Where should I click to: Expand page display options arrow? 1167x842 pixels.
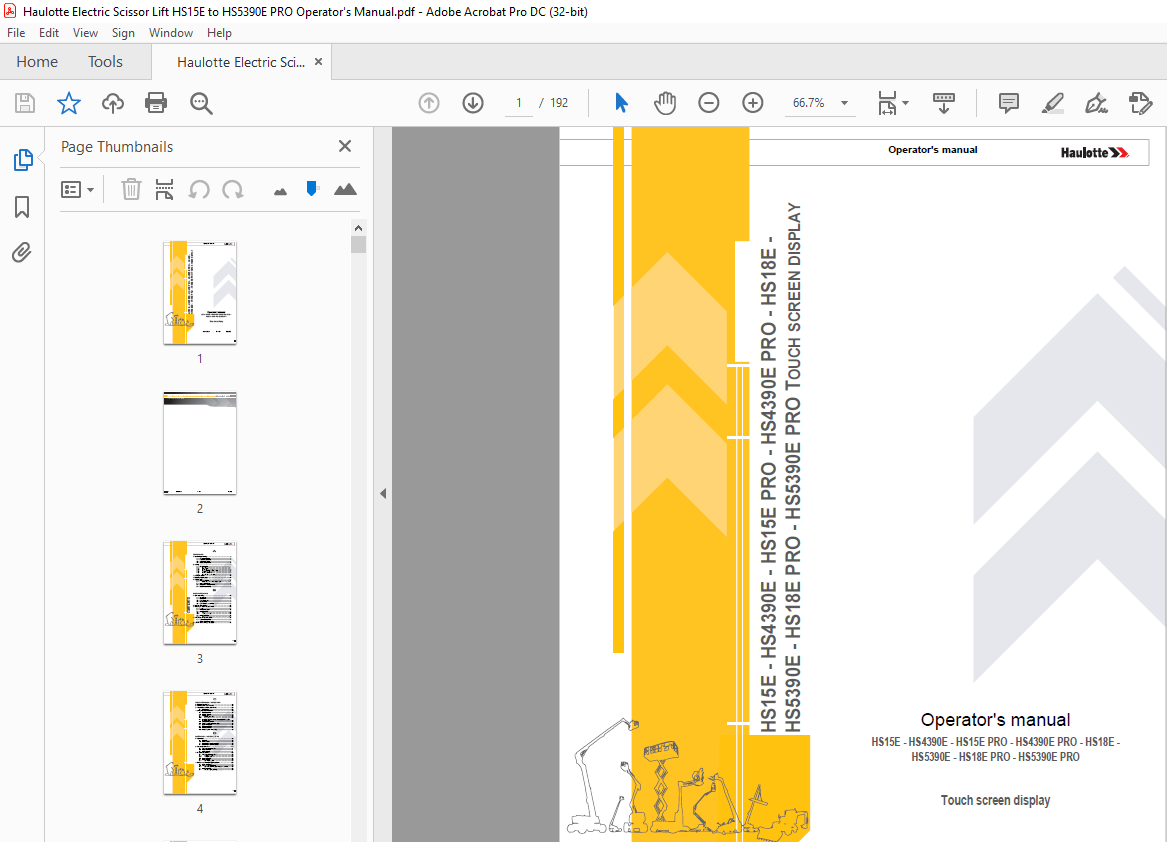pos(905,103)
